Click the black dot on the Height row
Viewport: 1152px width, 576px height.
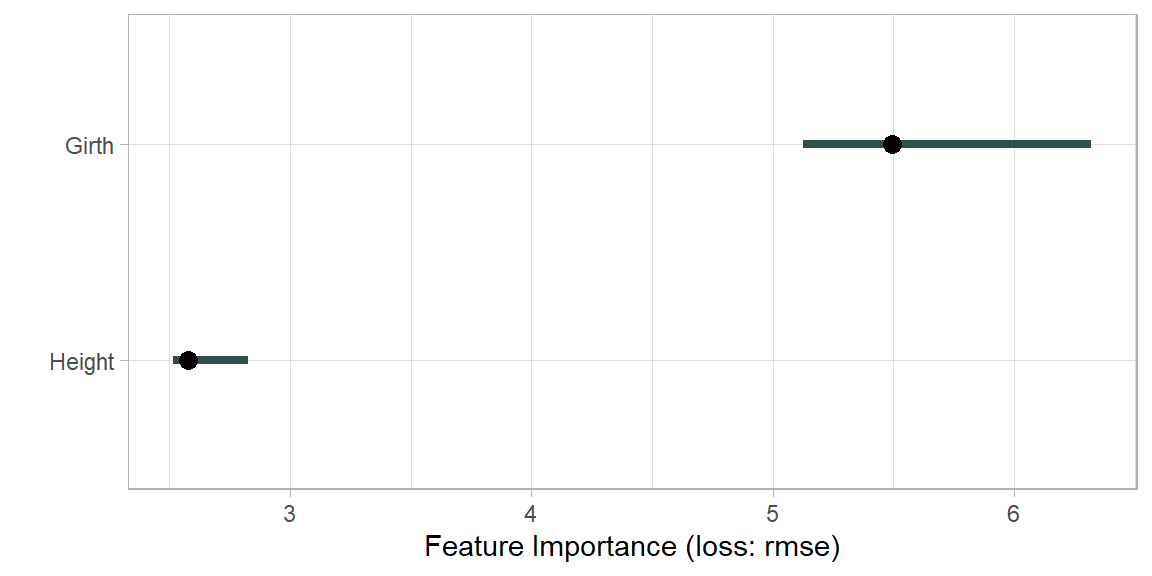pyautogui.click(x=188, y=360)
